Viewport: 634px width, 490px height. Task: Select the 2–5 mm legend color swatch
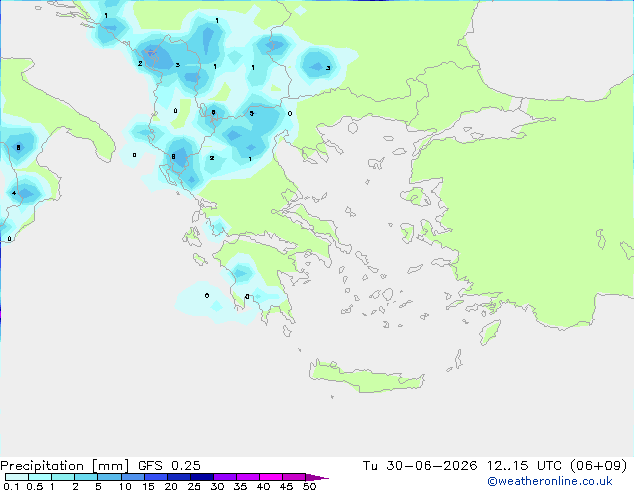coord(86,477)
